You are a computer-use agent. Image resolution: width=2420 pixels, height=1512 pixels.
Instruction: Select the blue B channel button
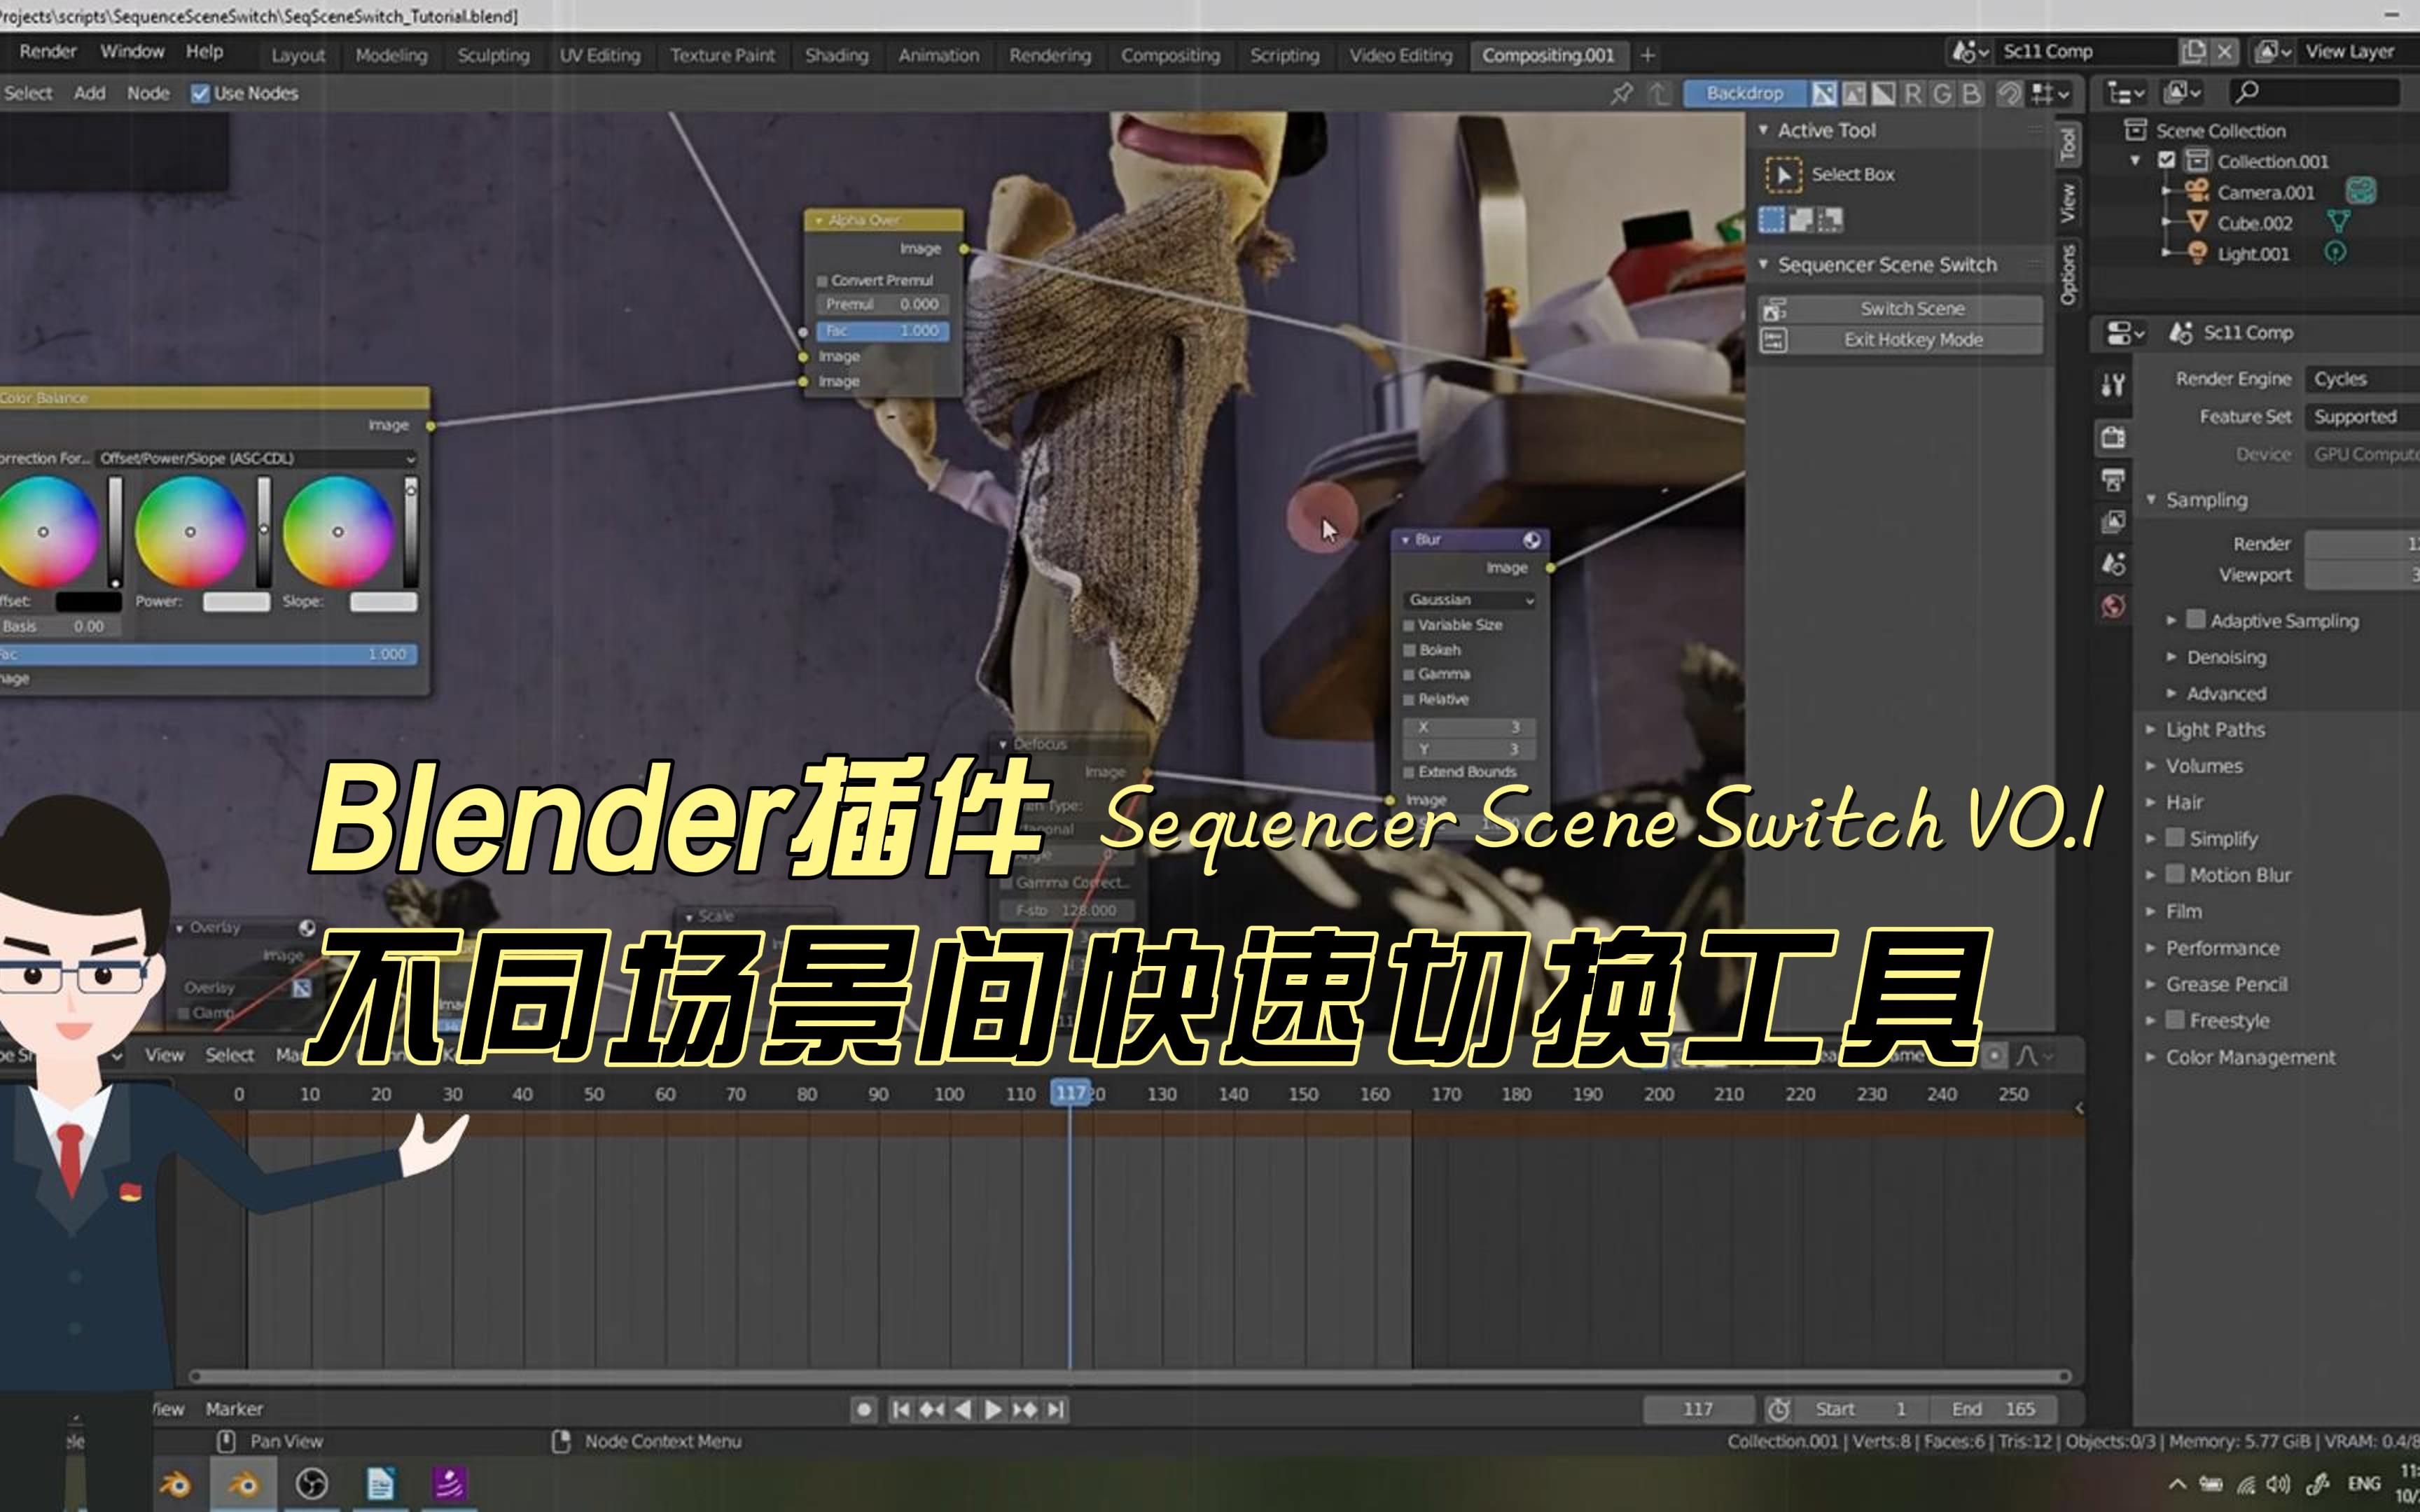point(1971,94)
